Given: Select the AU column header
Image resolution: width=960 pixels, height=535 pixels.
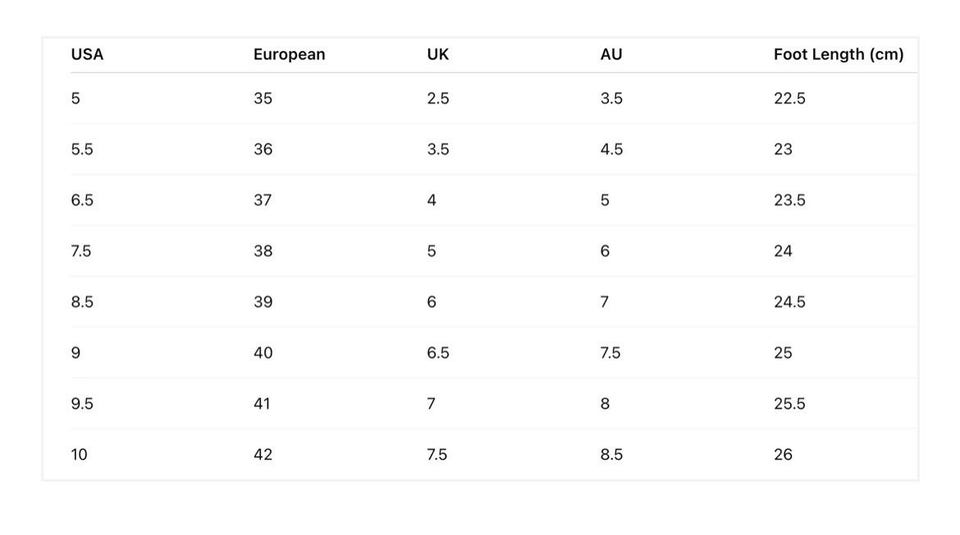Looking at the screenshot, I should pyautogui.click(x=611, y=54).
